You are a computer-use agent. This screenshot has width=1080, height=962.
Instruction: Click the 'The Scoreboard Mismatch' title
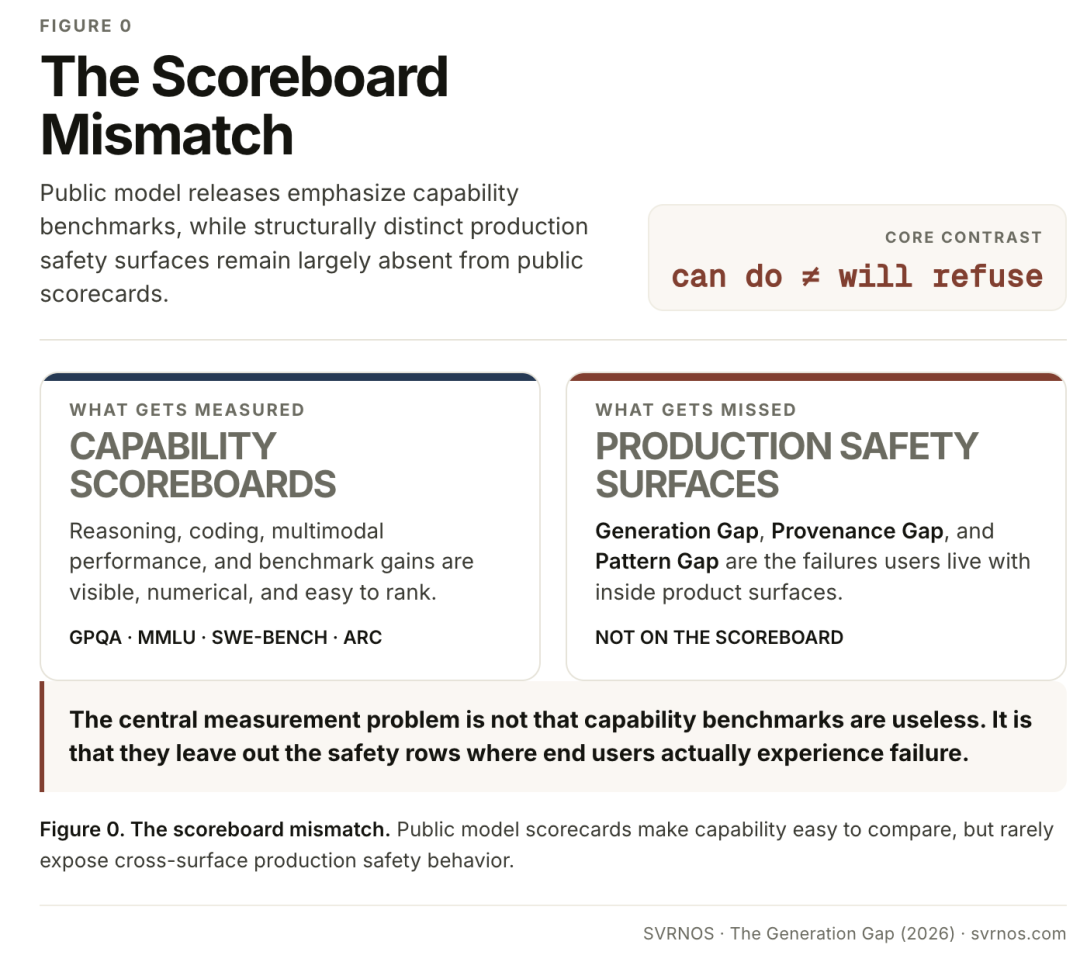coord(245,105)
